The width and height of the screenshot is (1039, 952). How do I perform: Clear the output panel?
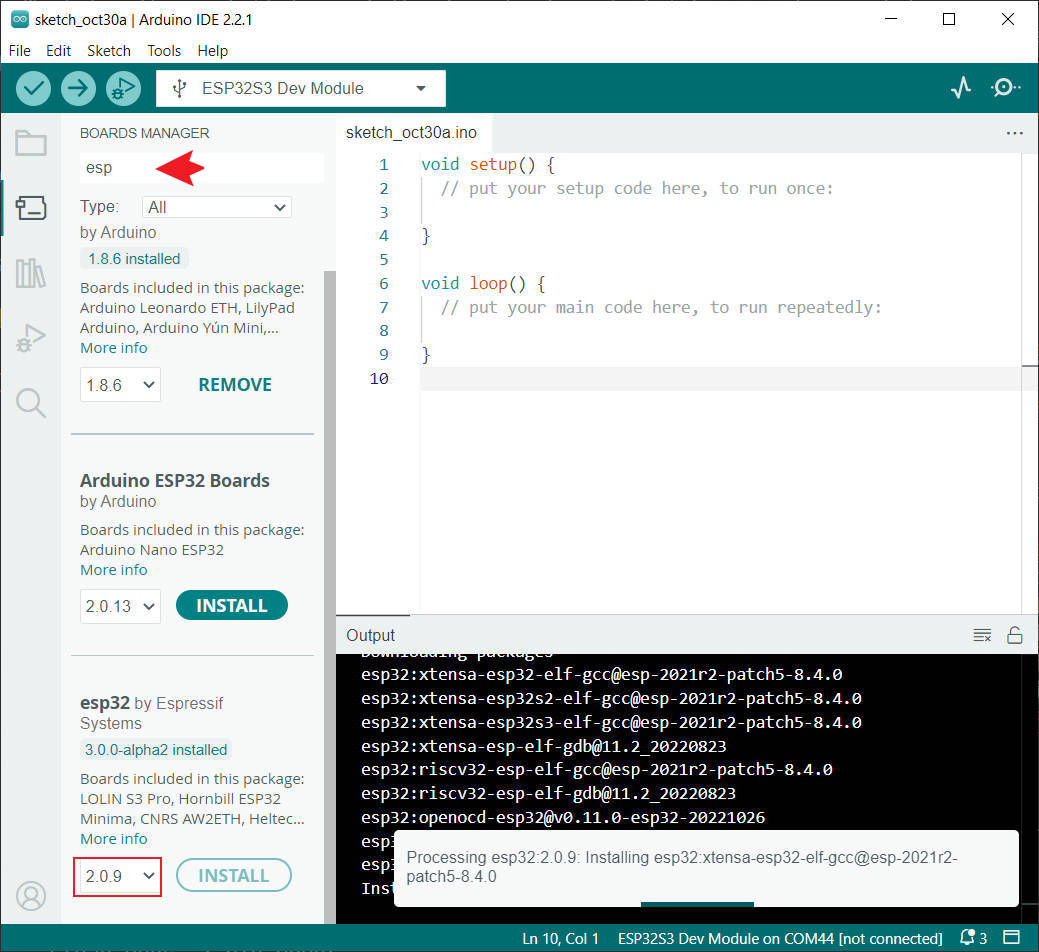(982, 635)
